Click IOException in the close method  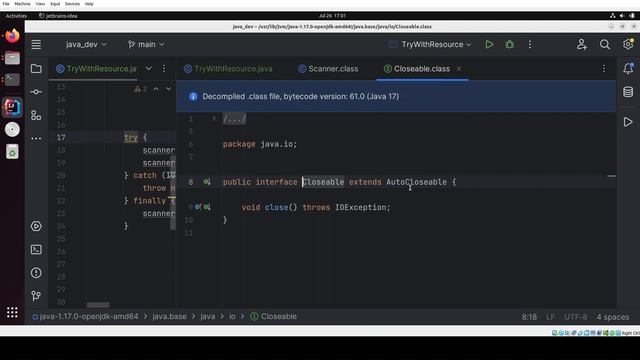point(360,207)
